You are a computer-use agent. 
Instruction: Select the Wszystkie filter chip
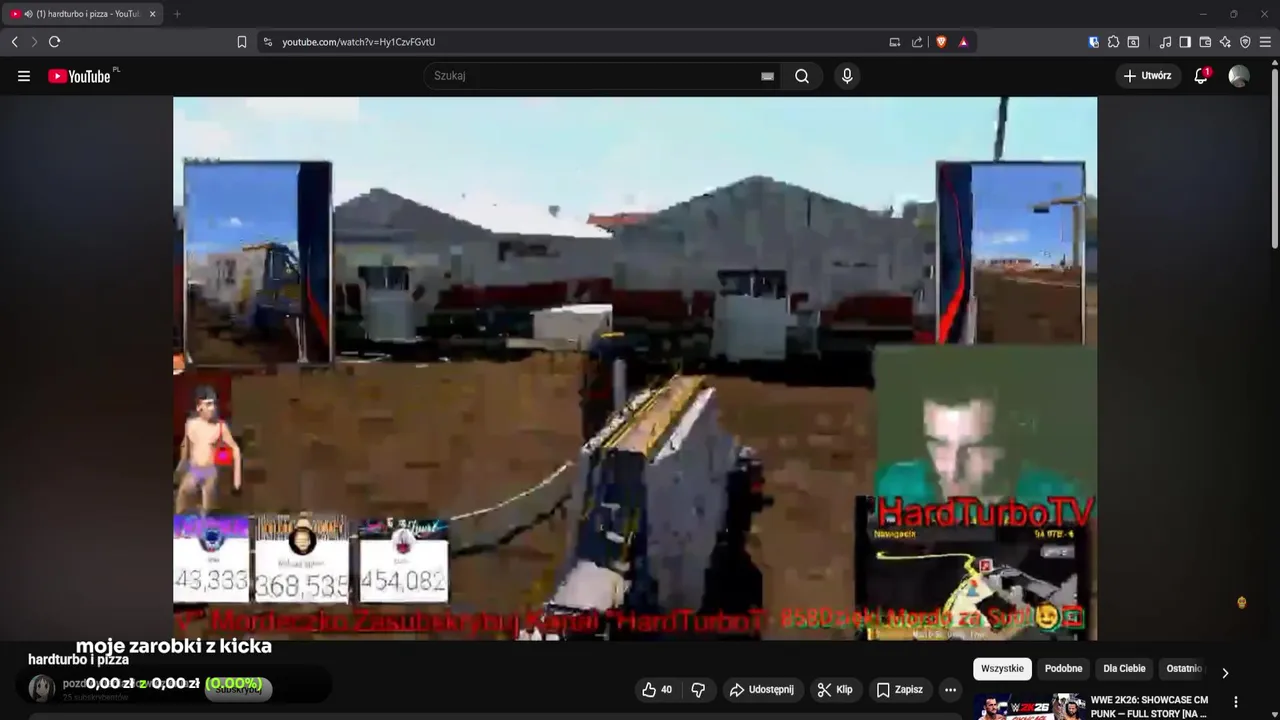pyautogui.click(x=1002, y=669)
